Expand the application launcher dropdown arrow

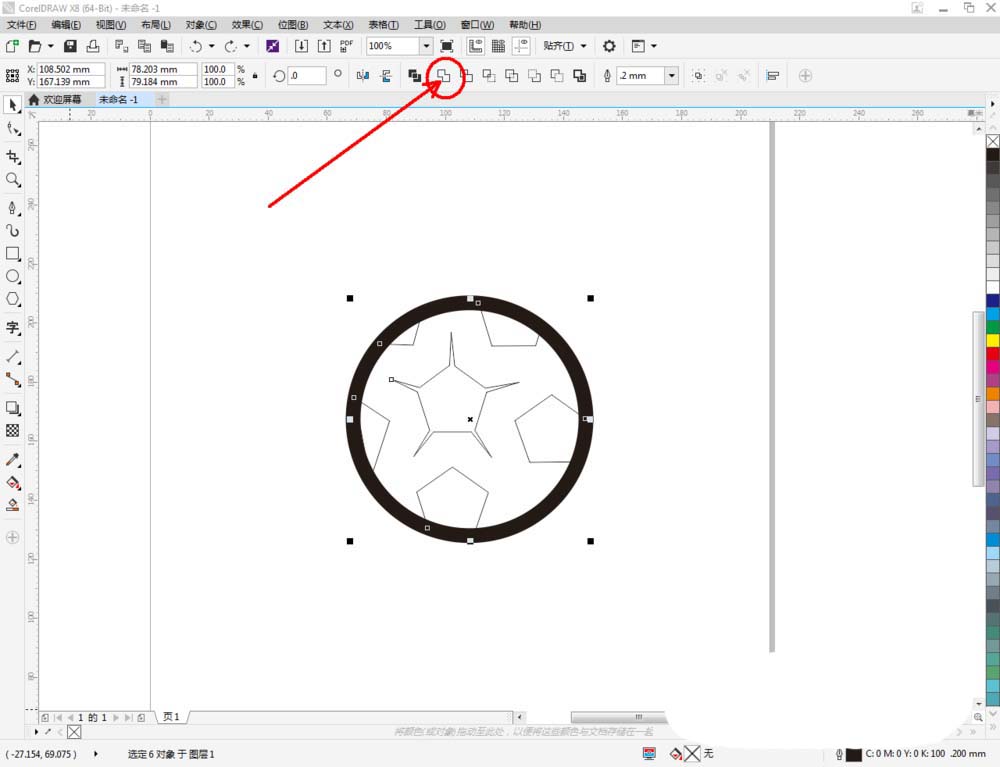654,46
